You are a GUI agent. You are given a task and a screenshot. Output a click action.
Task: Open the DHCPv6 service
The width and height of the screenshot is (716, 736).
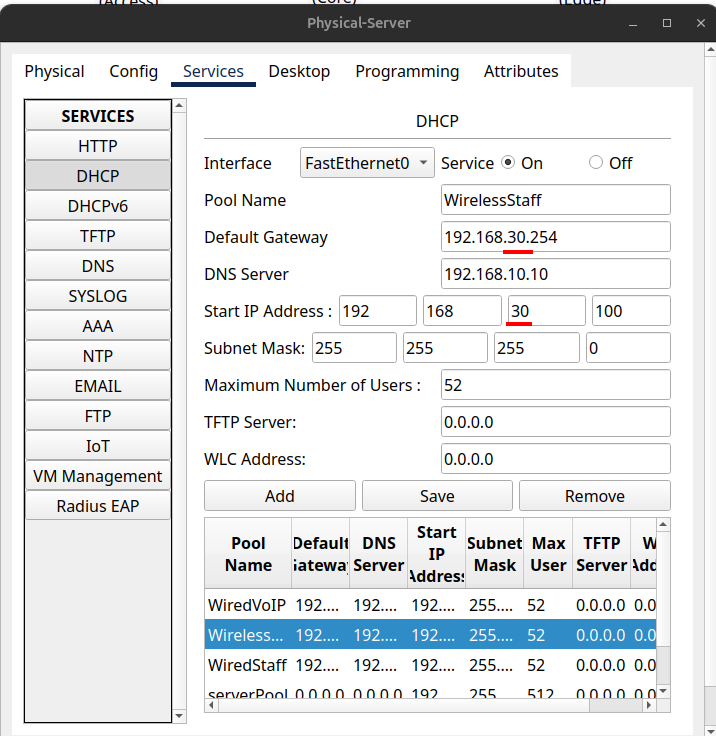click(x=98, y=206)
